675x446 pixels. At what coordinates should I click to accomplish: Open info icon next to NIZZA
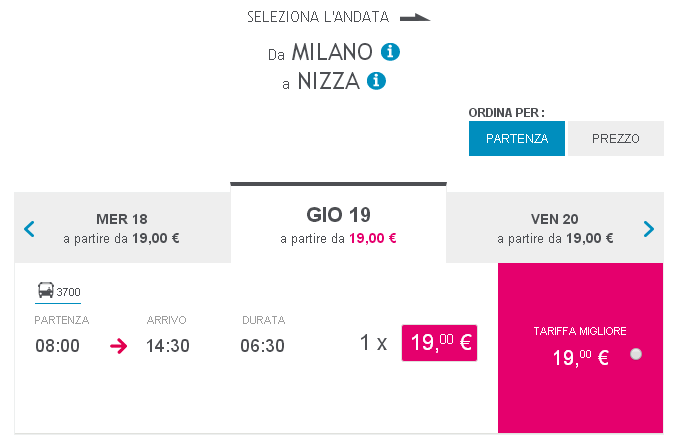pos(376,81)
